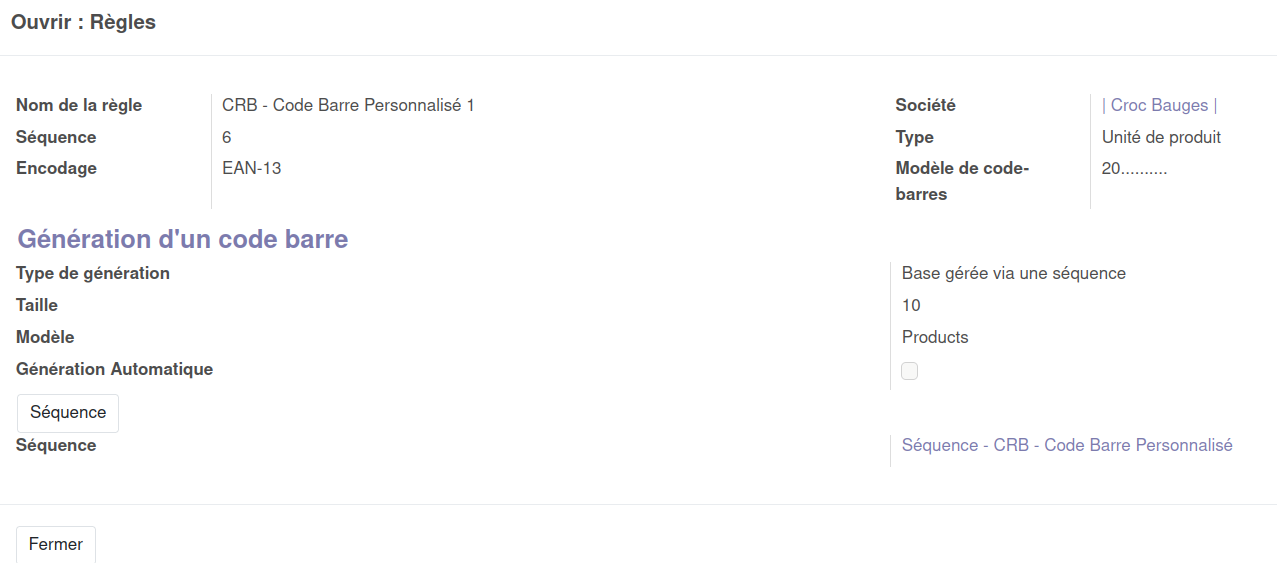This screenshot has width=1277, height=563.
Task: Click the Société field label
Action: tap(925, 105)
